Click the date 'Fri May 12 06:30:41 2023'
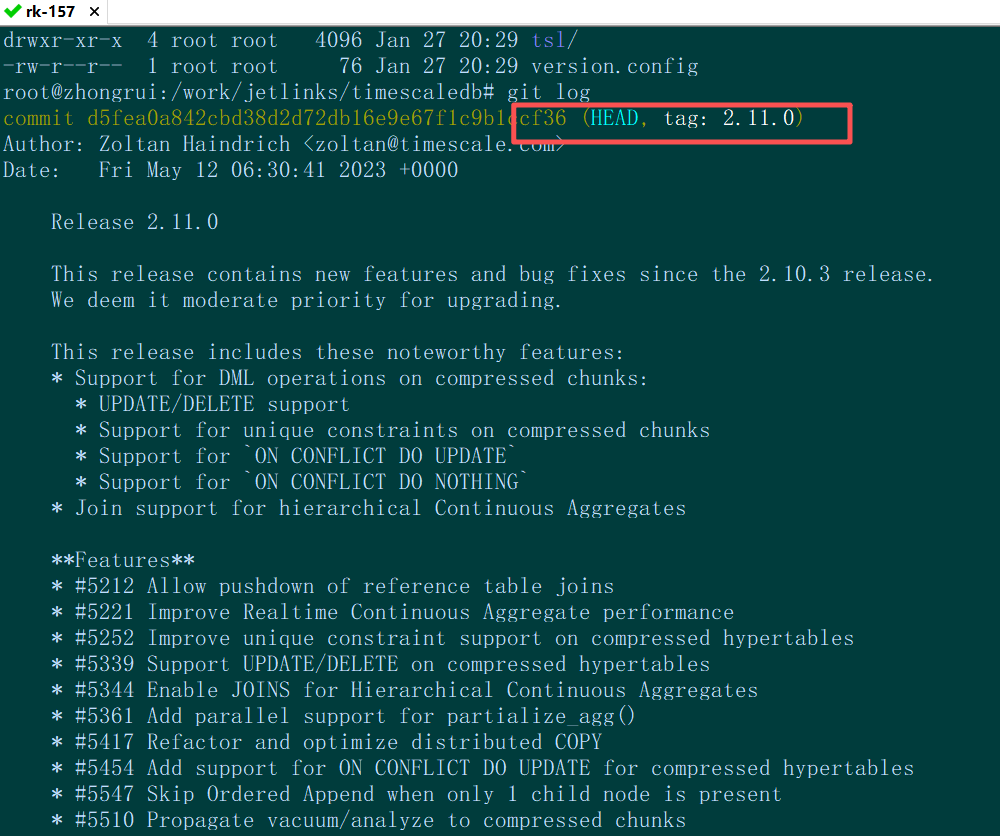This screenshot has height=836, width=1000. (x=242, y=170)
